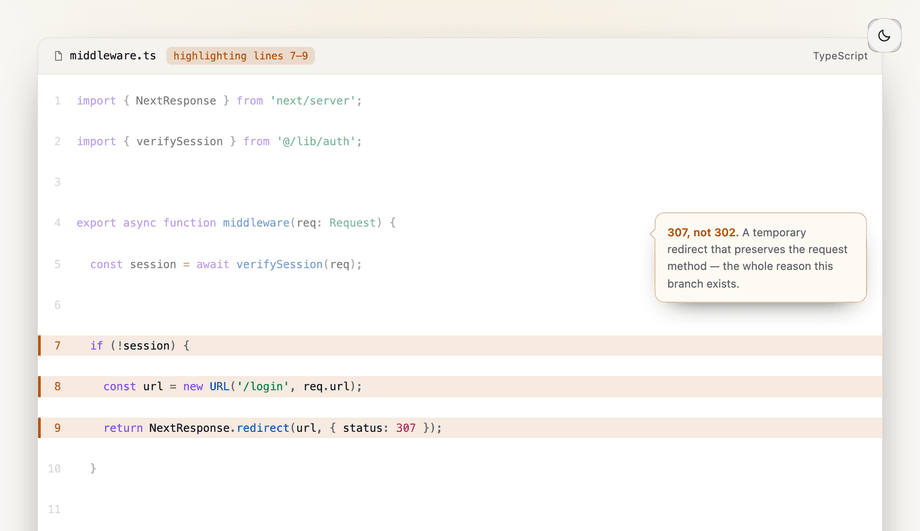Click "const url" on line 8
920x531 pixels.
coord(133,387)
